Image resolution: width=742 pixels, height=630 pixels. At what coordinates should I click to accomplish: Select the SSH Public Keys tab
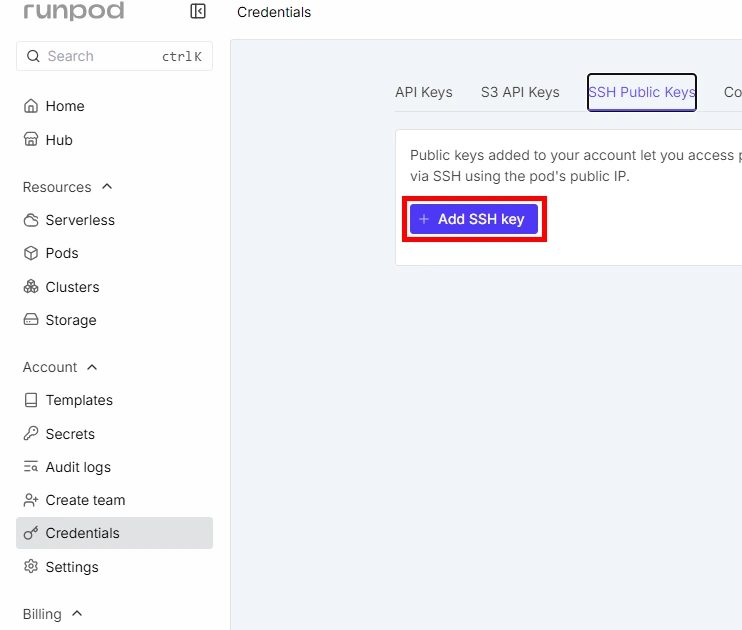pyautogui.click(x=642, y=92)
